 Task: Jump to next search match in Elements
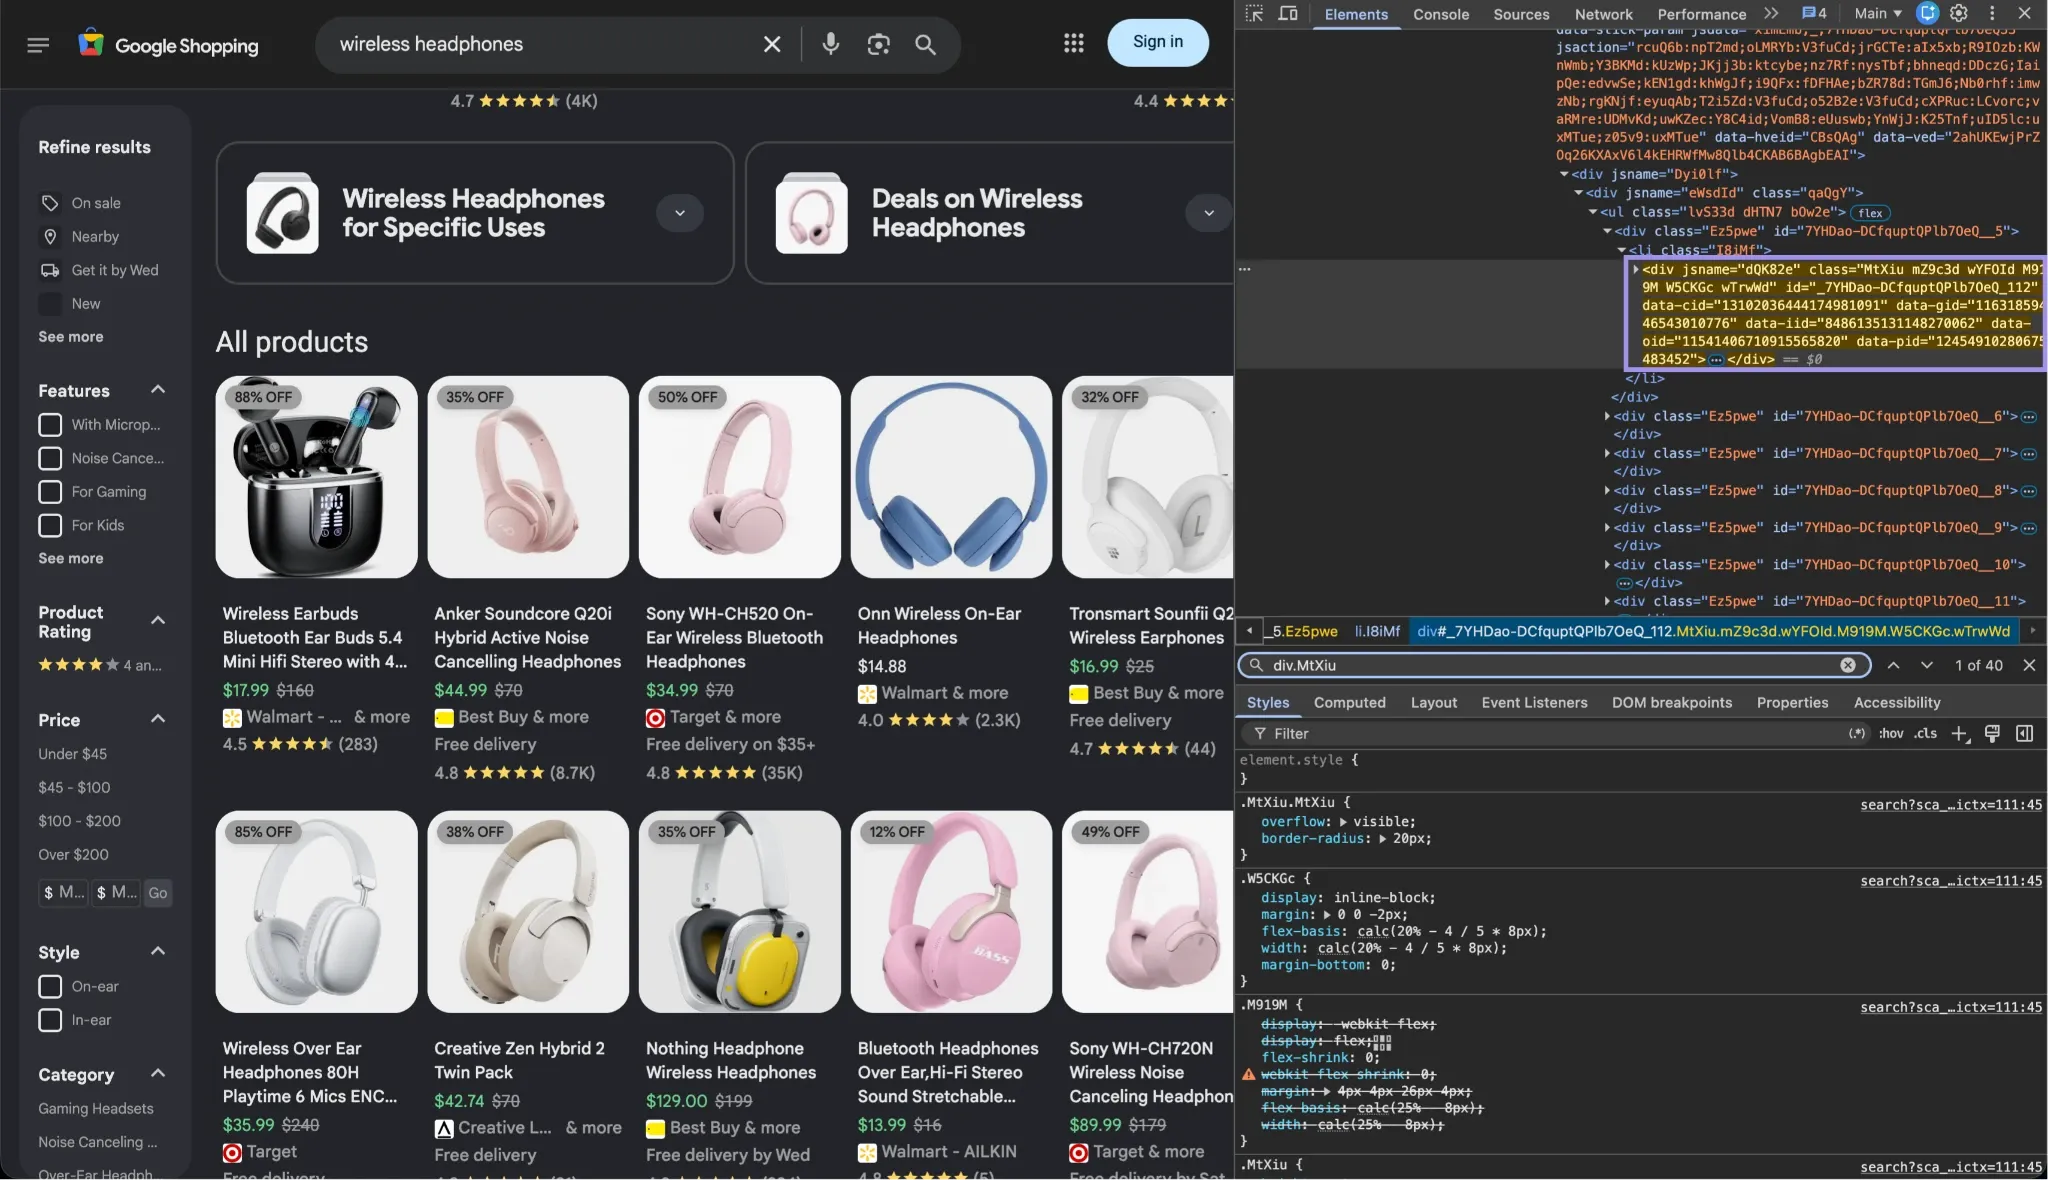click(1926, 665)
